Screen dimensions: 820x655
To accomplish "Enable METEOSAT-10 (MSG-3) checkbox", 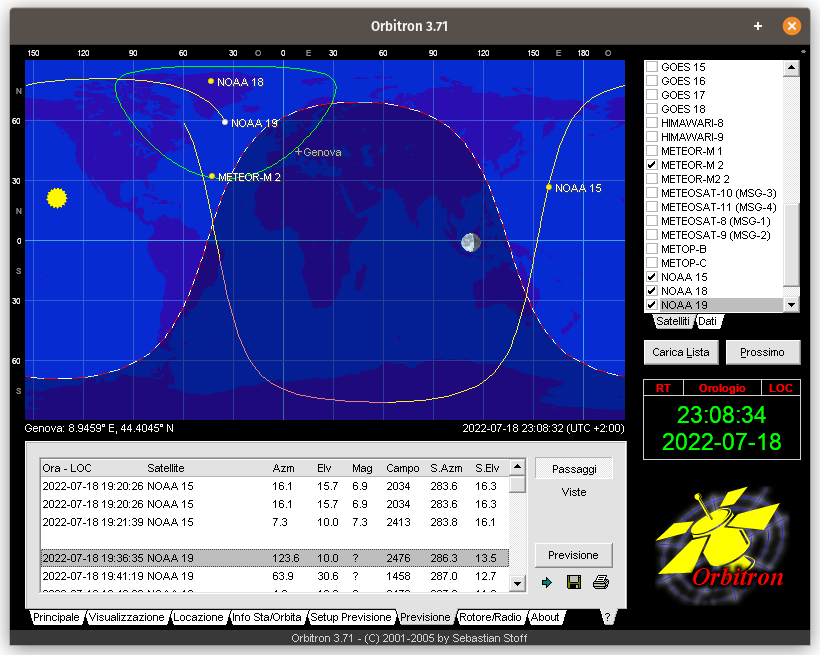I will click(x=652, y=193).
